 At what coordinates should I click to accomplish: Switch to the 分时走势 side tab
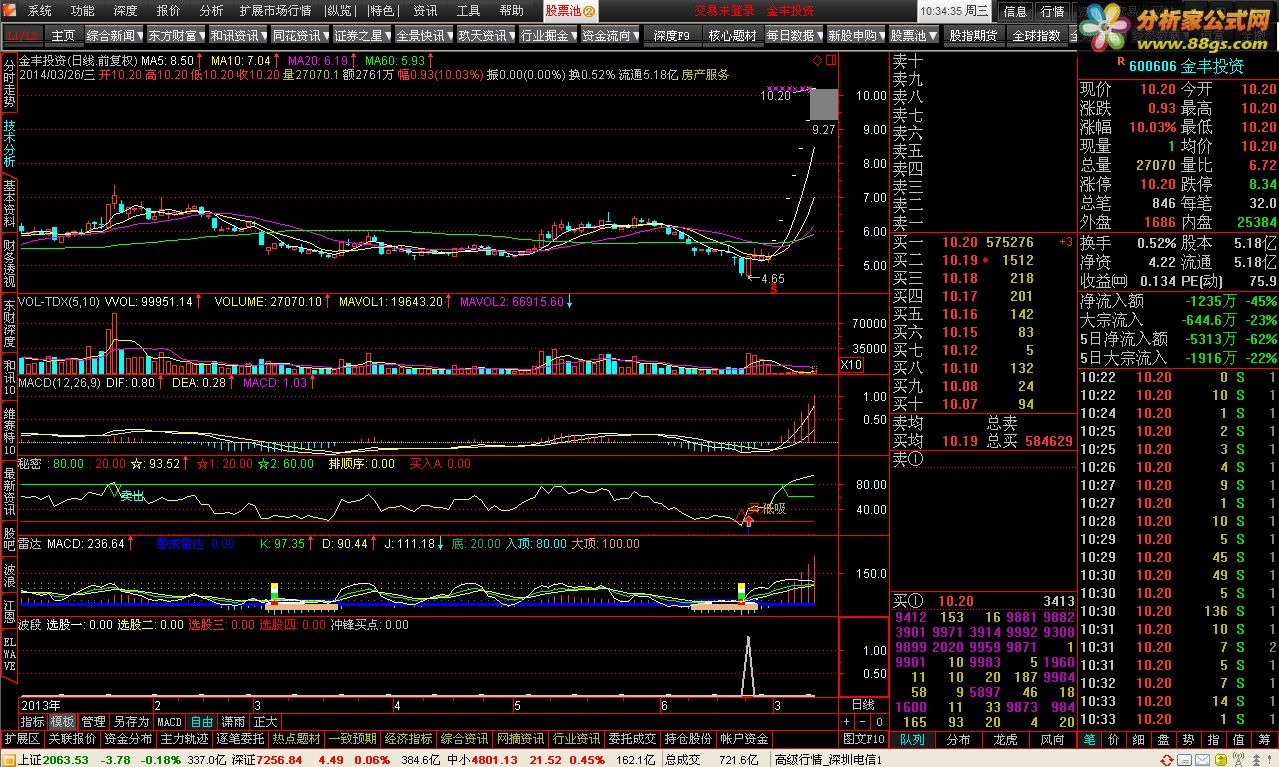(x=9, y=84)
